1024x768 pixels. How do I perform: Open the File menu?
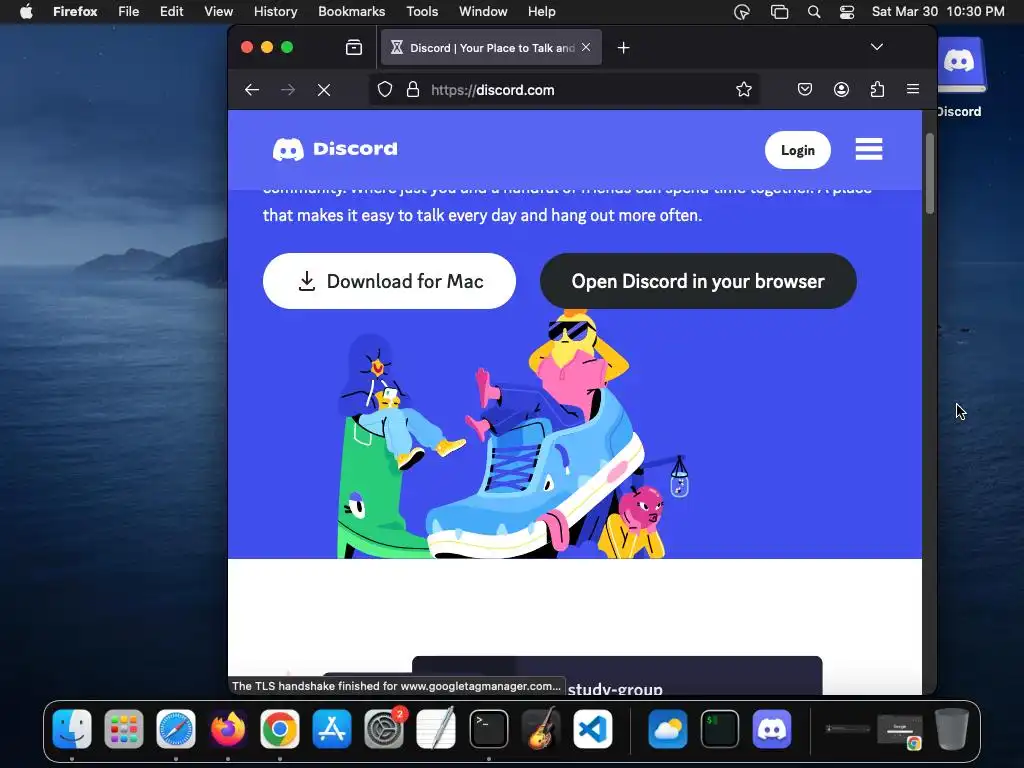129,12
